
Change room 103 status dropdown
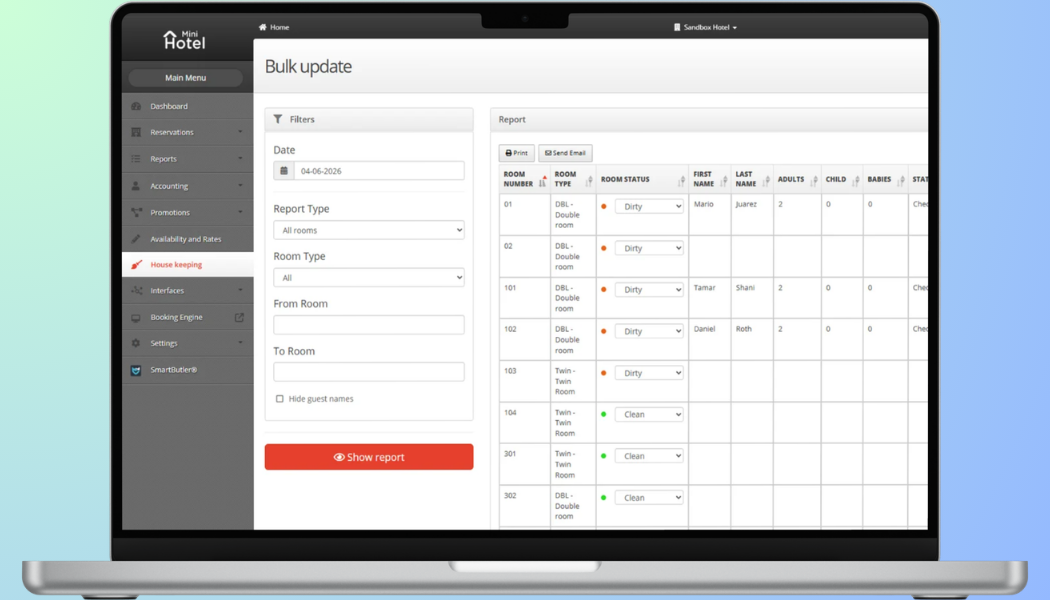coord(649,373)
